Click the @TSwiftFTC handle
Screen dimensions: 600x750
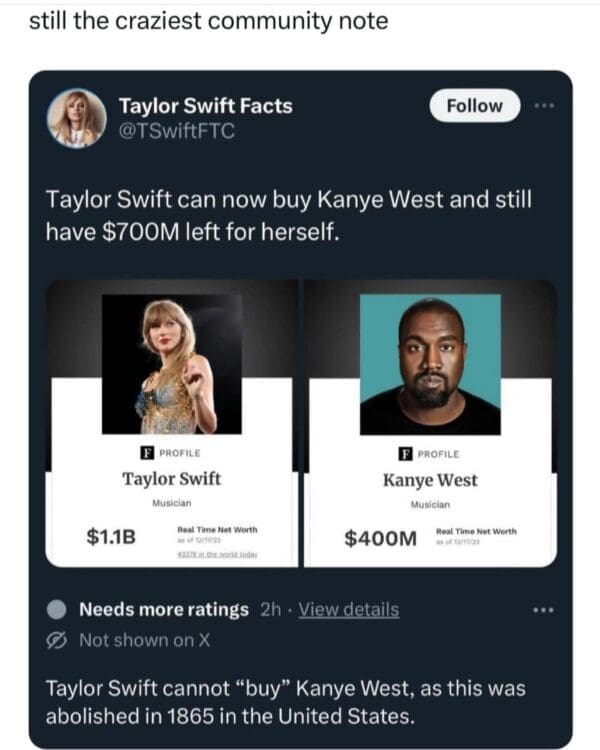point(176,131)
